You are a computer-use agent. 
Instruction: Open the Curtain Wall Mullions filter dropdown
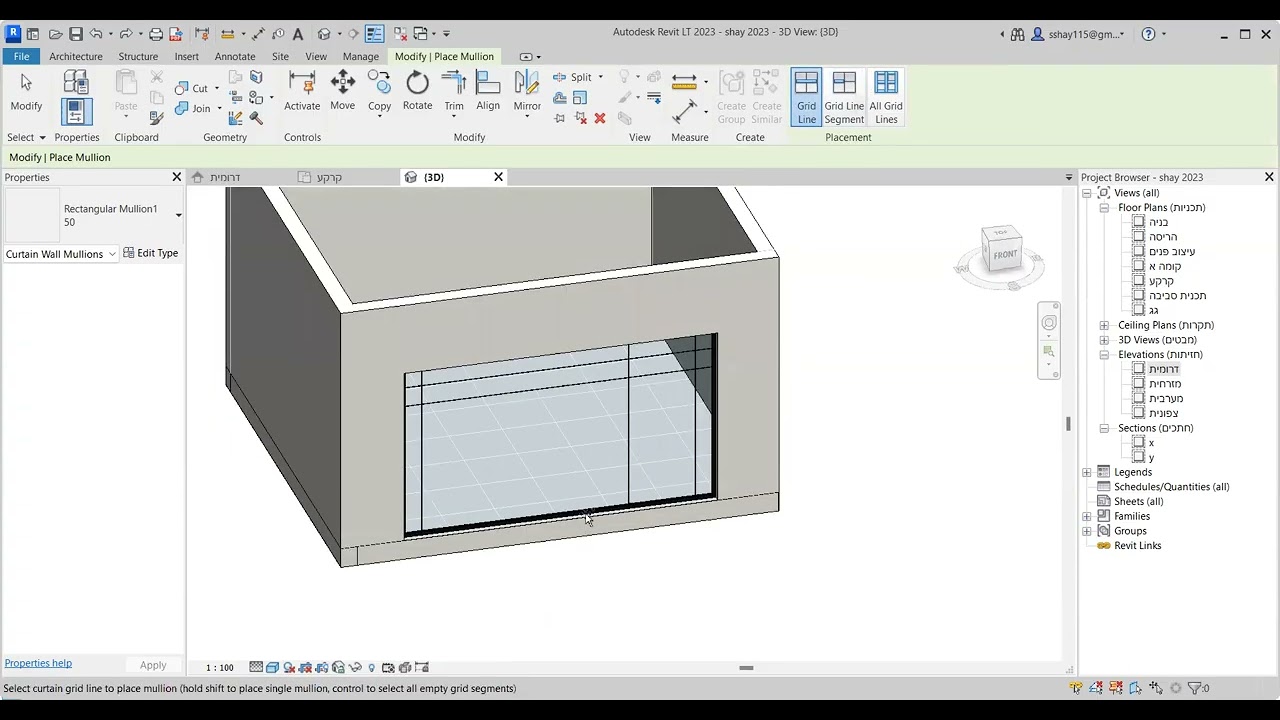(61, 254)
